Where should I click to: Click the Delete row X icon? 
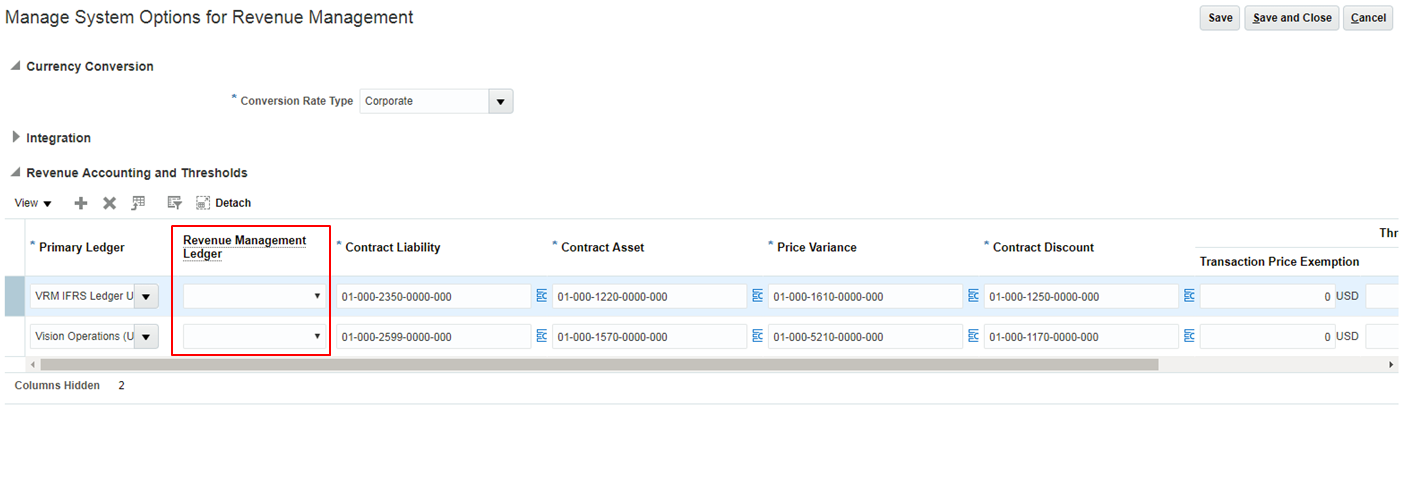click(110, 203)
